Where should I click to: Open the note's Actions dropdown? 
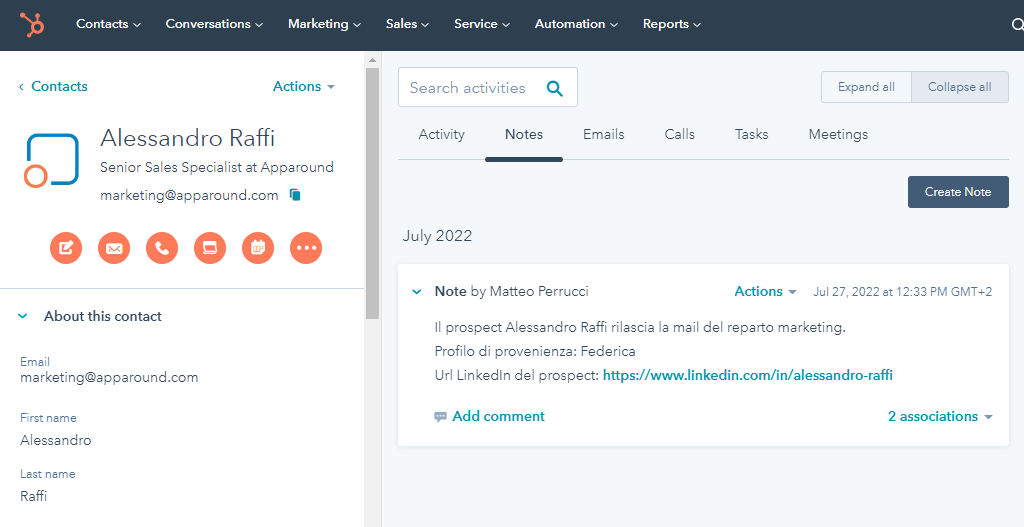pyautogui.click(x=765, y=292)
